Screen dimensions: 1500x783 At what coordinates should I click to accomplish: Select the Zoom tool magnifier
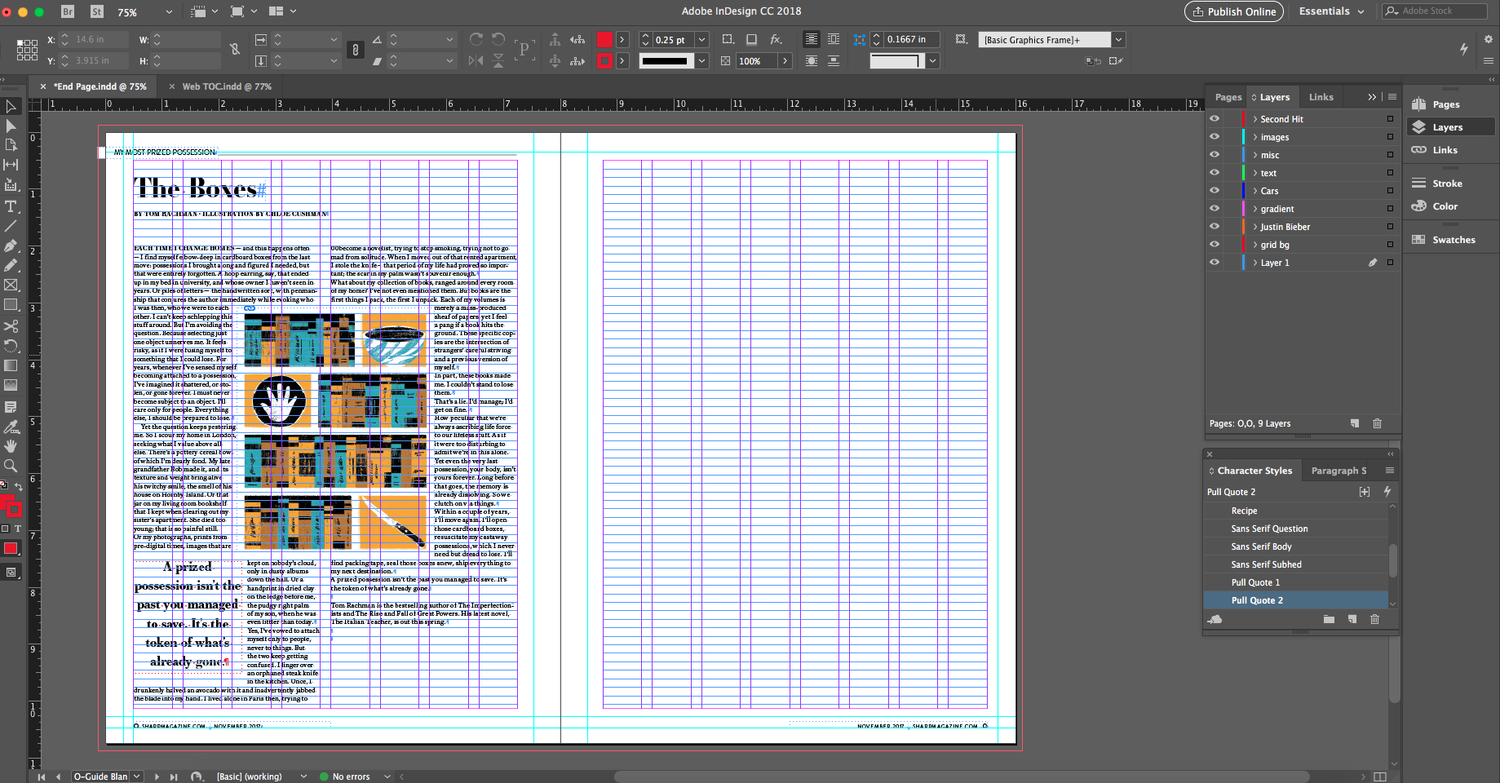coord(11,466)
